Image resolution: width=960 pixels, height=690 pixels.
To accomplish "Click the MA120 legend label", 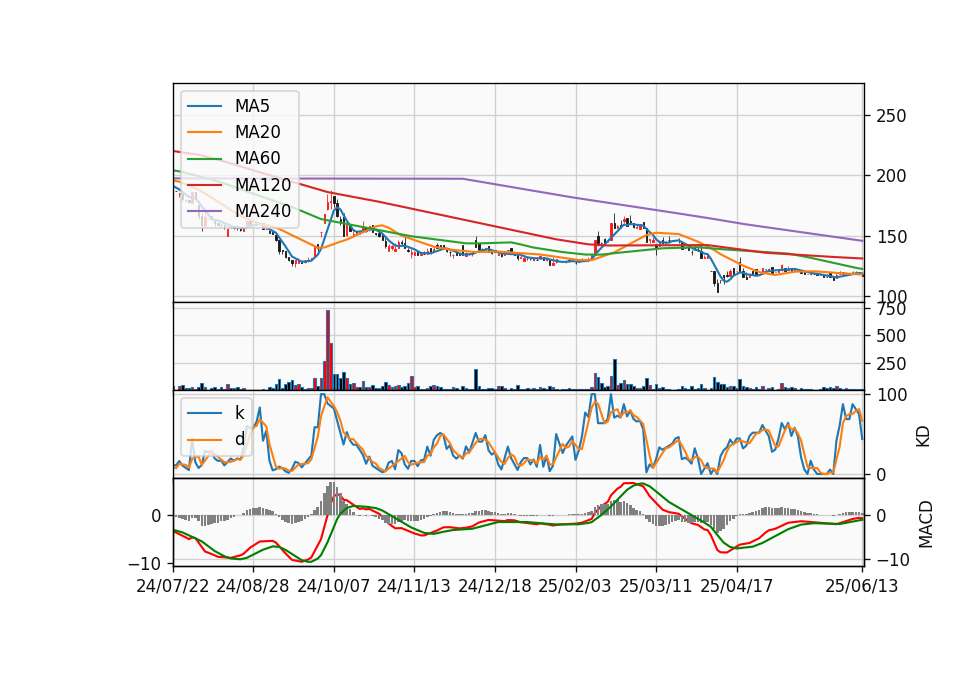I will (x=263, y=184).
